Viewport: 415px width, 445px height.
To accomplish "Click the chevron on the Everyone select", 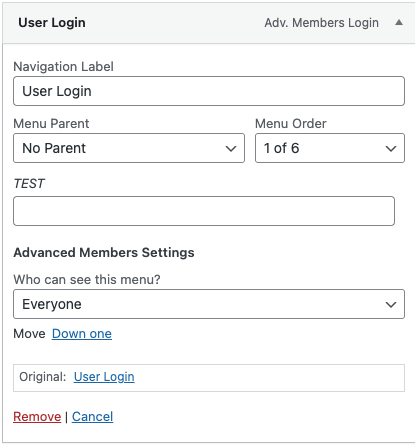I will (x=391, y=304).
